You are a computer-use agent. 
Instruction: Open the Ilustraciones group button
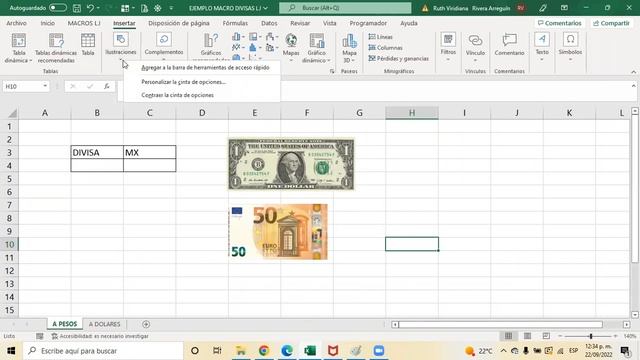(121, 47)
